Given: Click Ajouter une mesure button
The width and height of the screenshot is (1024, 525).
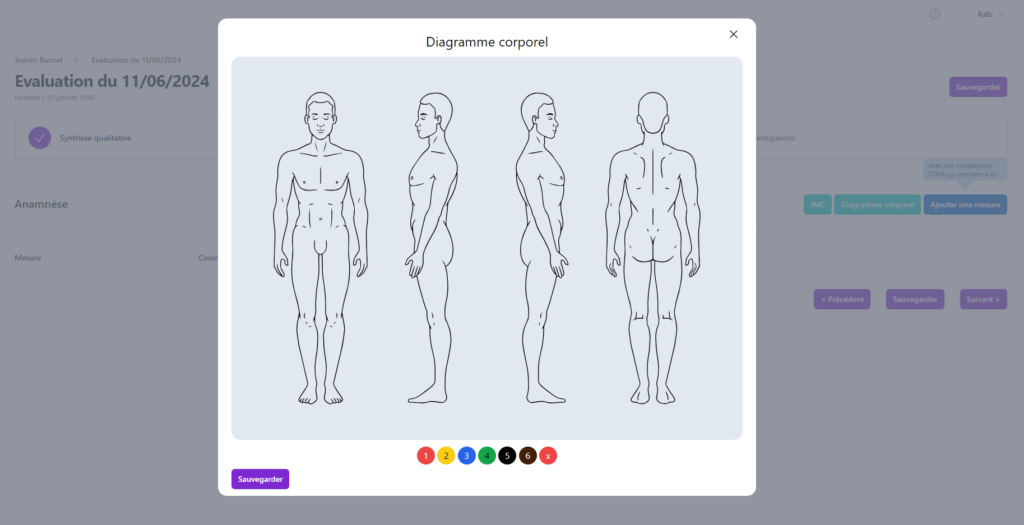Looking at the screenshot, I should pyautogui.click(x=965, y=204).
